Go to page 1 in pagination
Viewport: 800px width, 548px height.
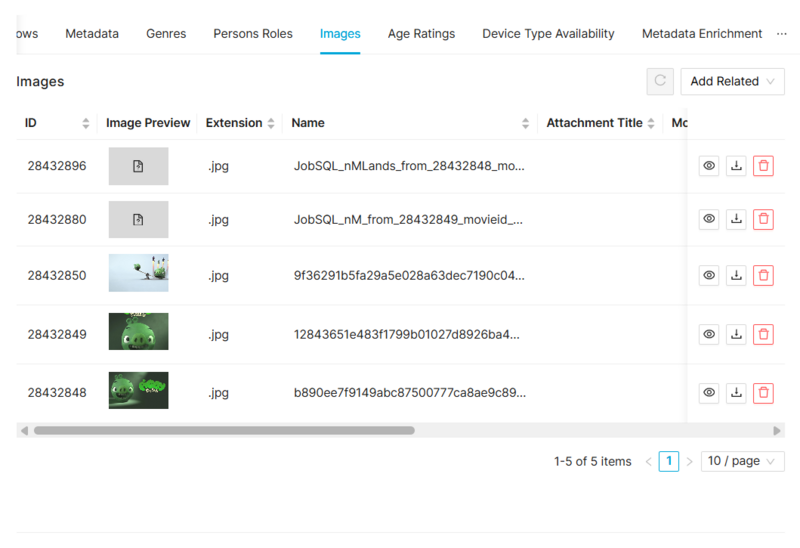(x=668, y=461)
